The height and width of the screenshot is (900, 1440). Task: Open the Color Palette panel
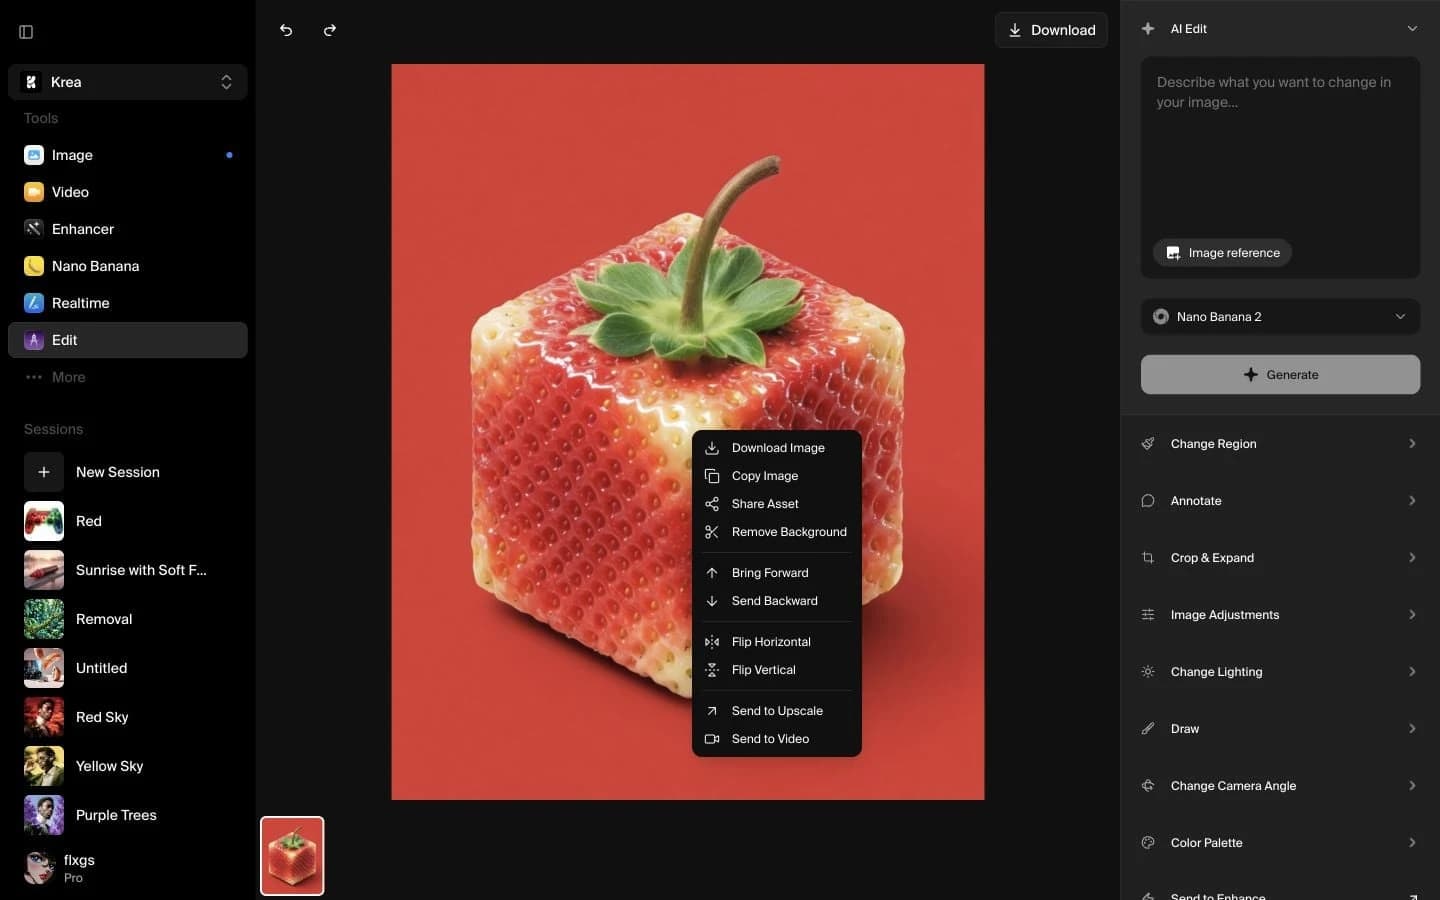point(1280,843)
